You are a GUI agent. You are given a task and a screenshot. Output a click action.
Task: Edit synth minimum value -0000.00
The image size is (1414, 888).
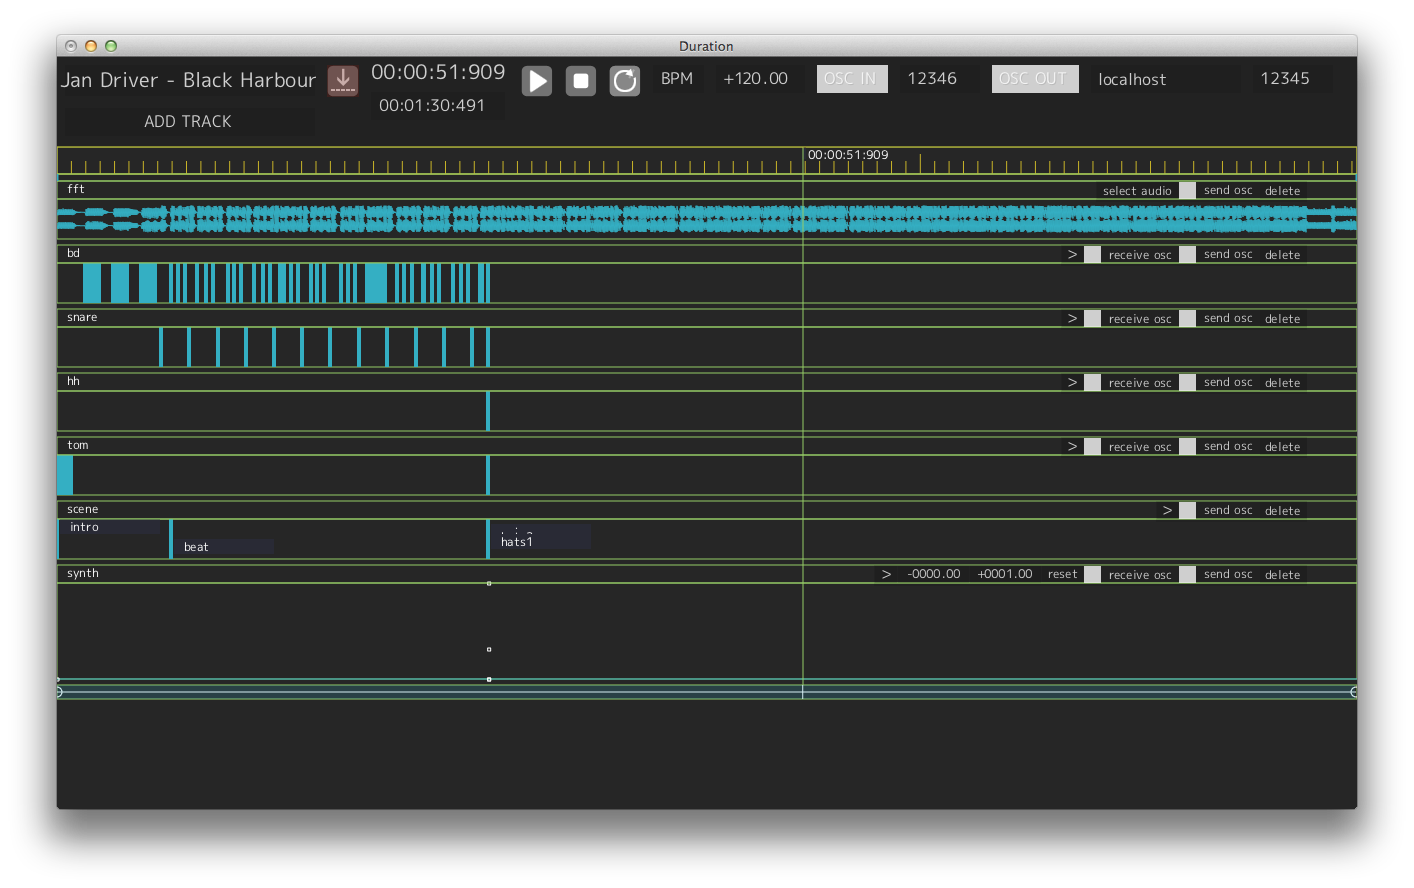tap(934, 574)
